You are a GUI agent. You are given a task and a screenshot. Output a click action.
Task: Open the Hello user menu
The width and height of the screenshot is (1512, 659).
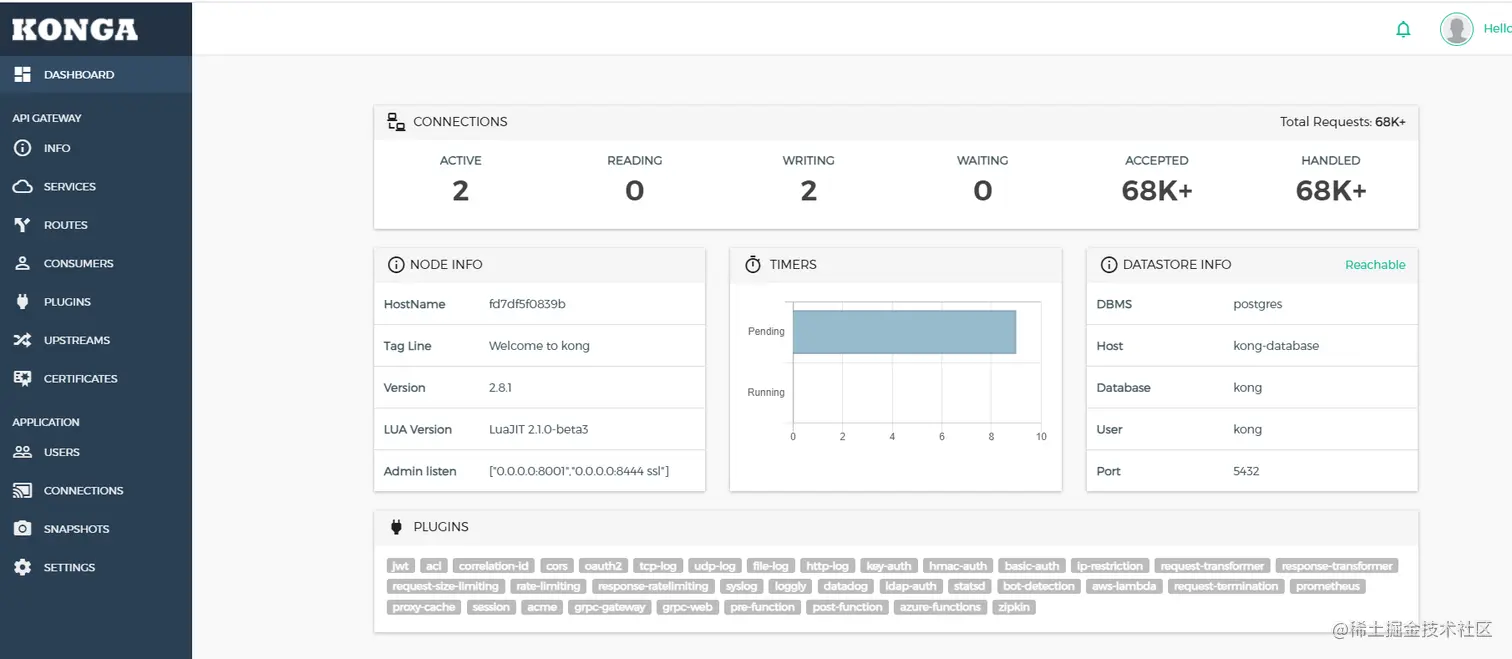(x=1496, y=29)
